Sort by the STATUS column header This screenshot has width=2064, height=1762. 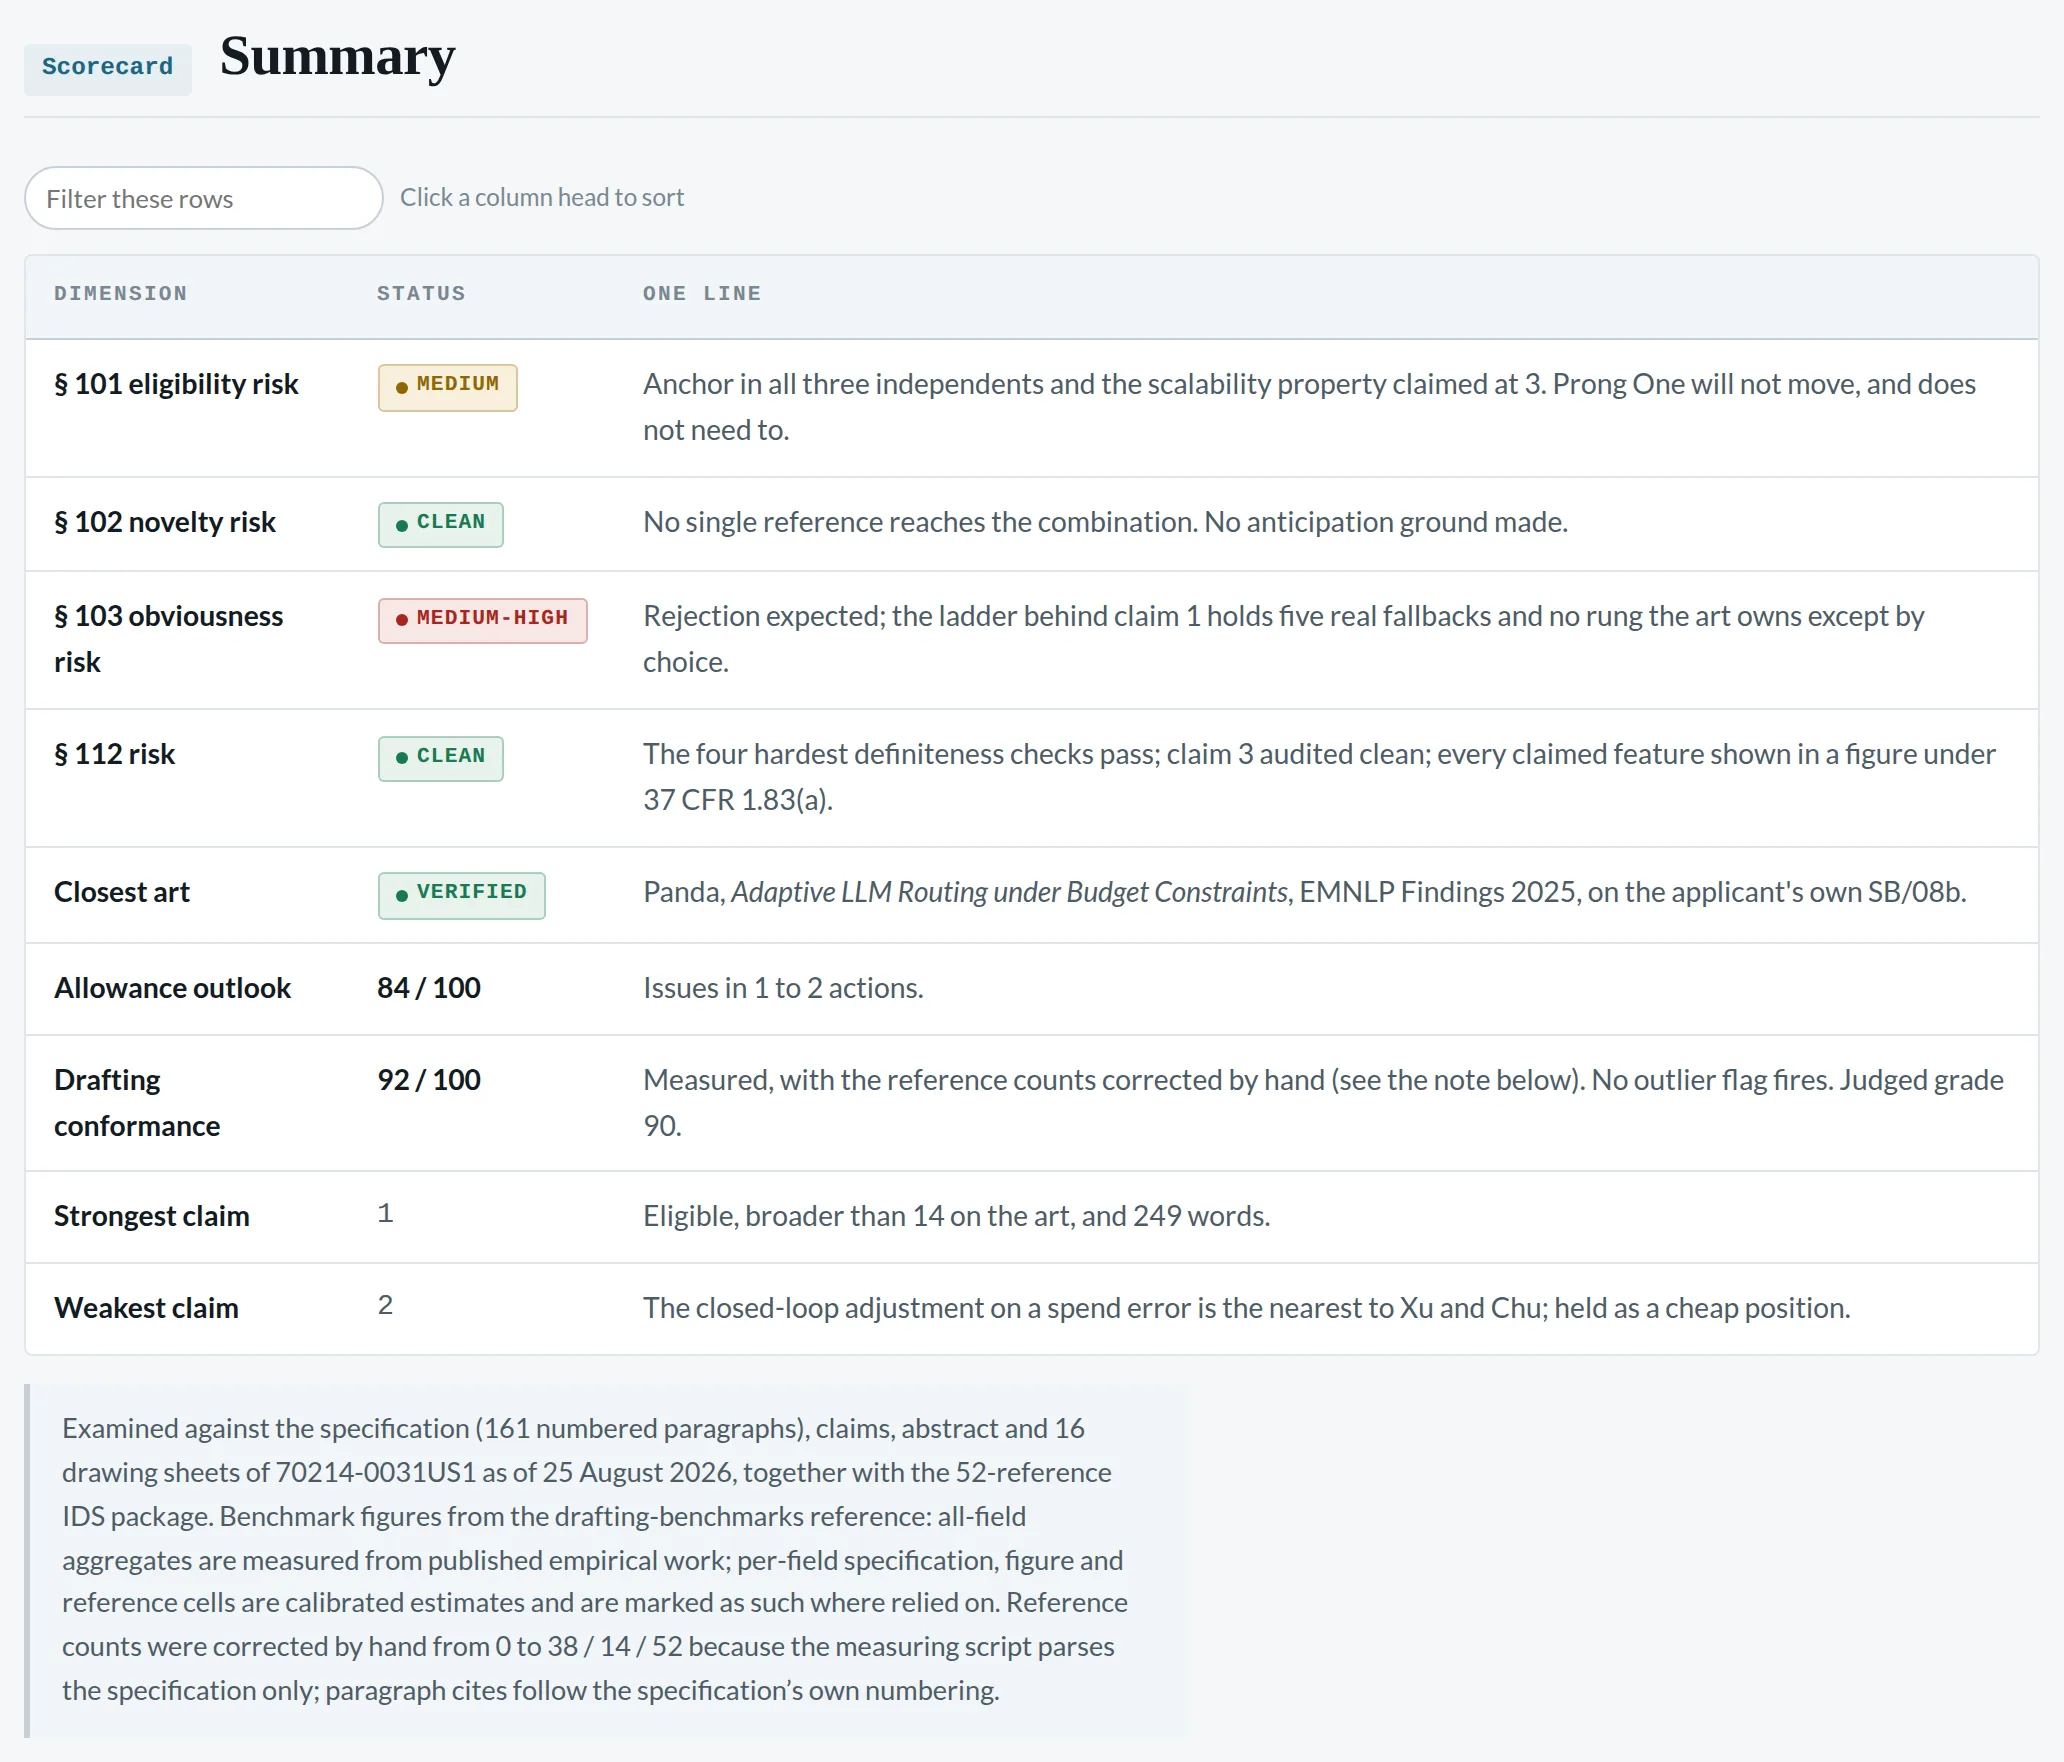[421, 293]
